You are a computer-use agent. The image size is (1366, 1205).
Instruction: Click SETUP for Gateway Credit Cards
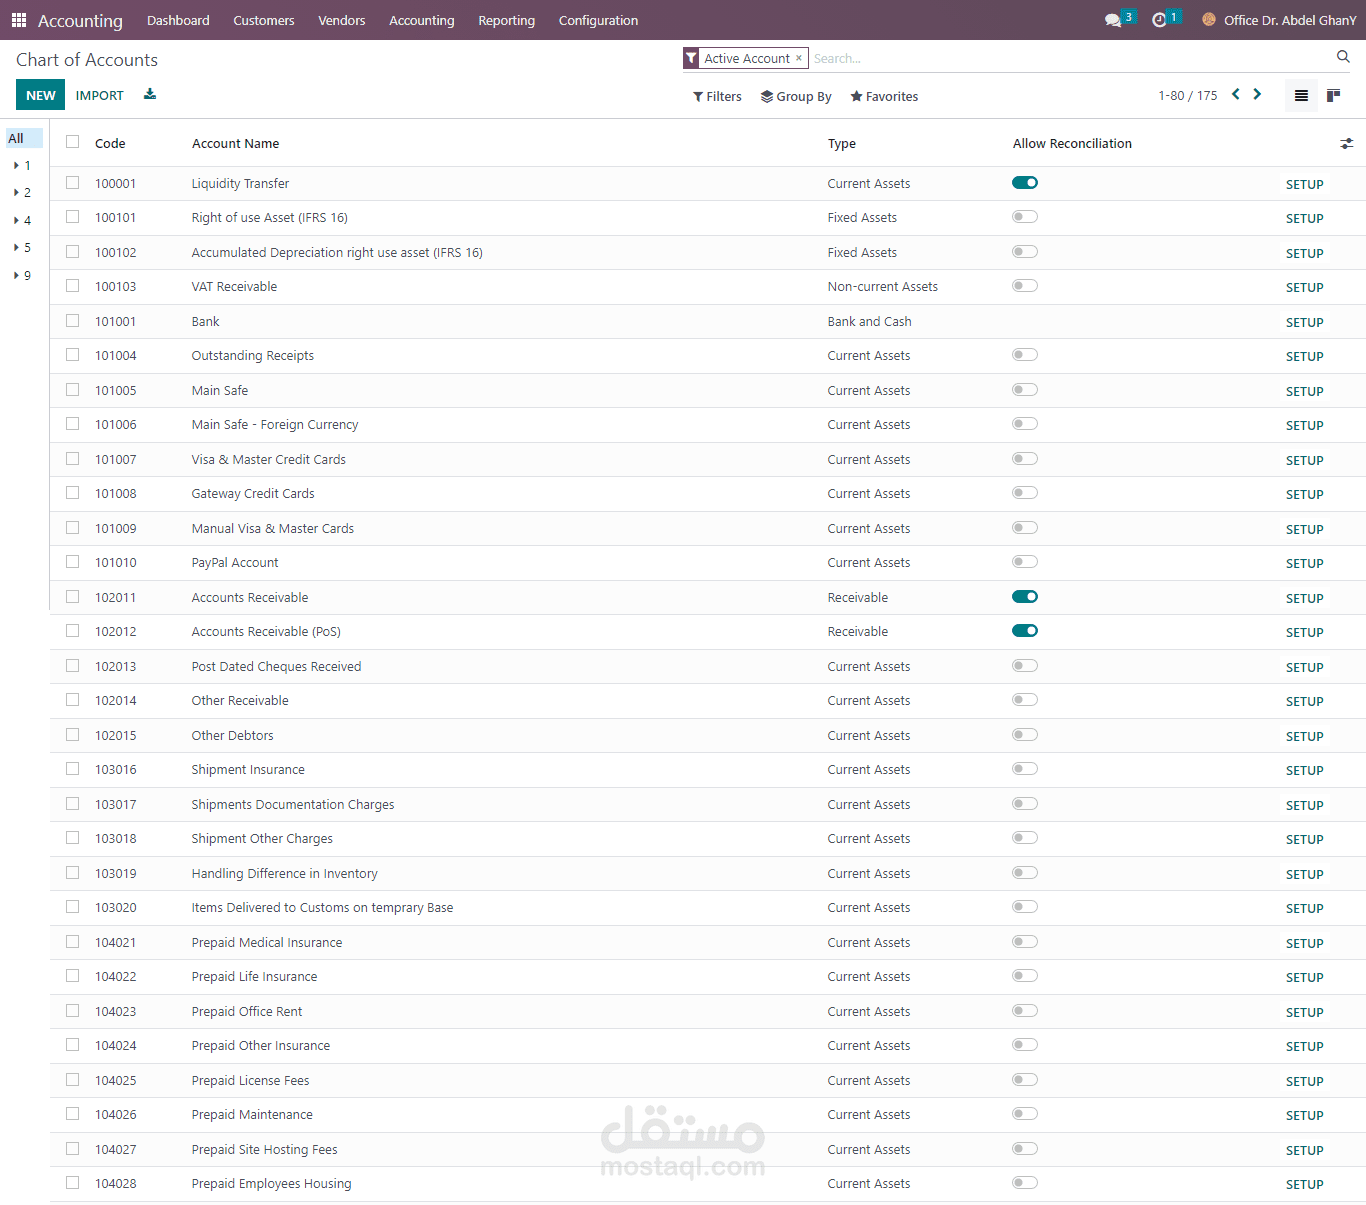tap(1305, 495)
